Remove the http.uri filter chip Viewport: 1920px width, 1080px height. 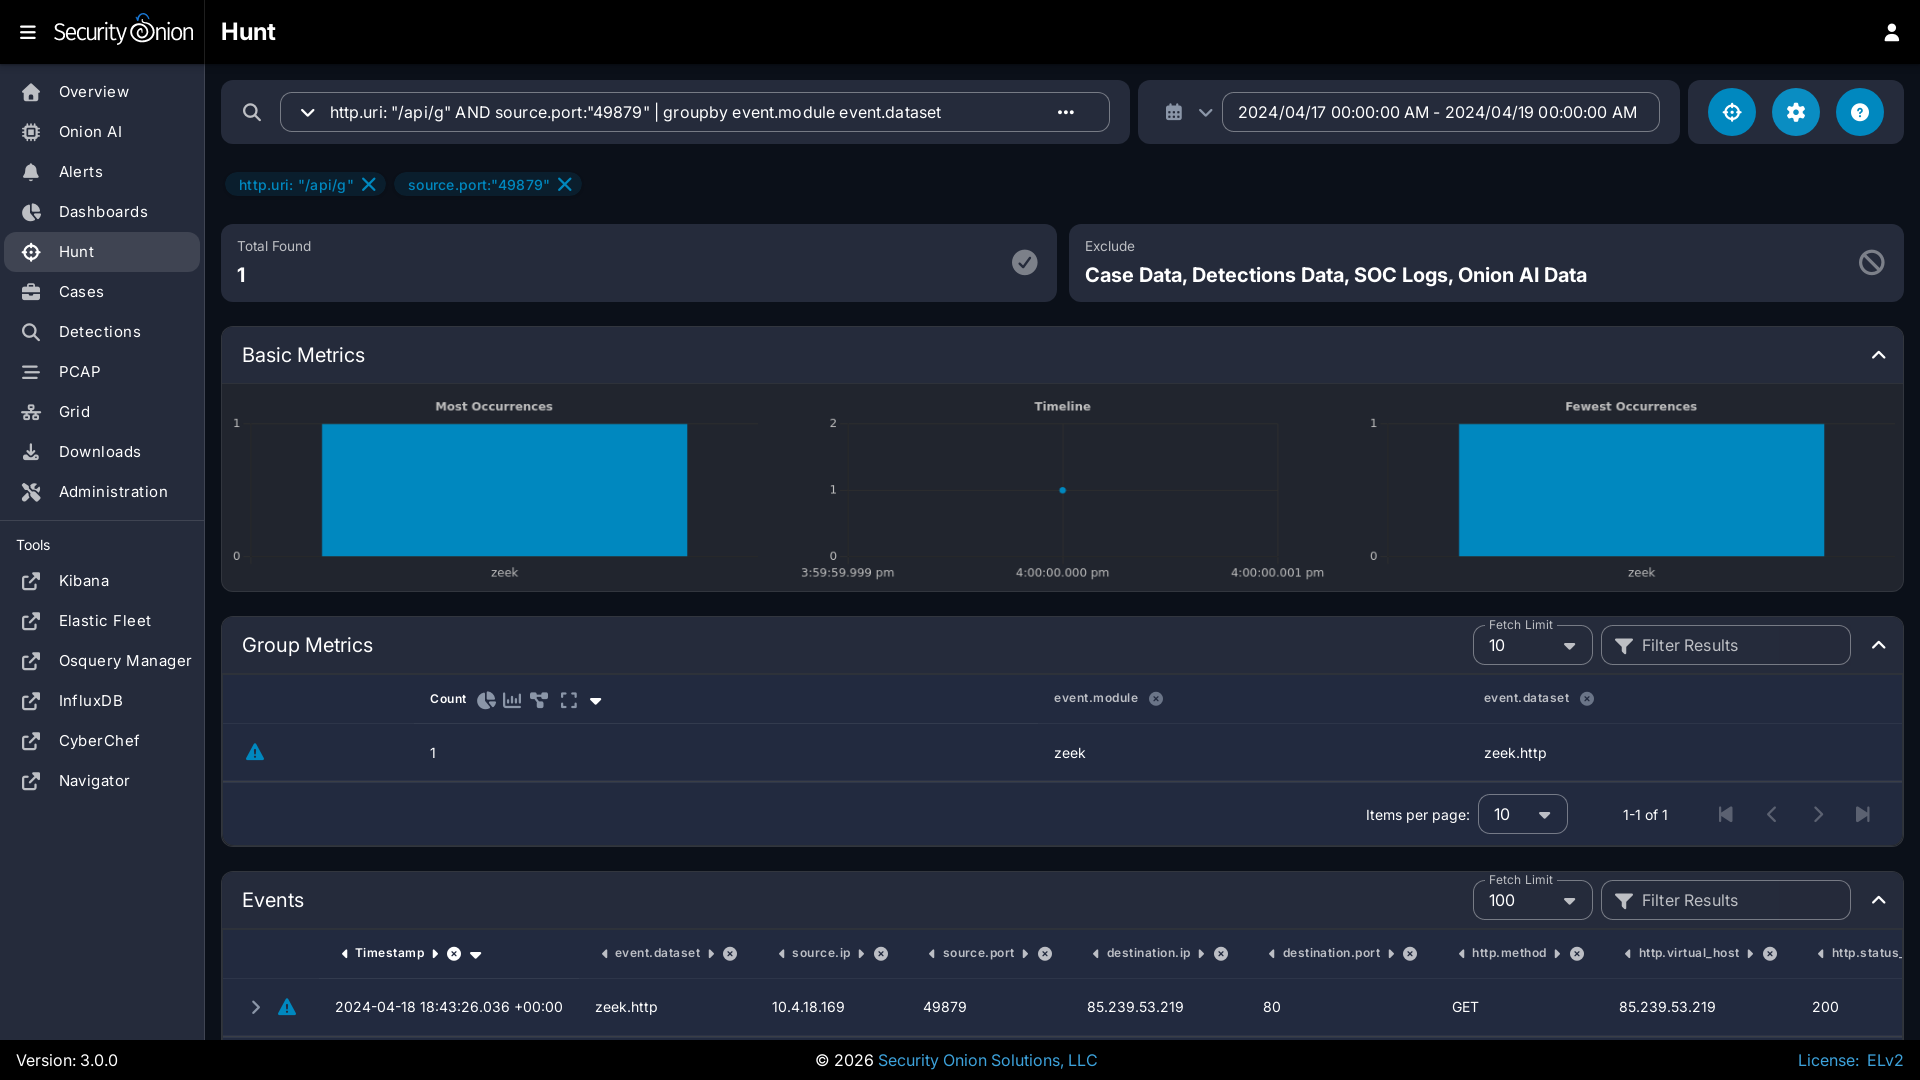coord(369,184)
